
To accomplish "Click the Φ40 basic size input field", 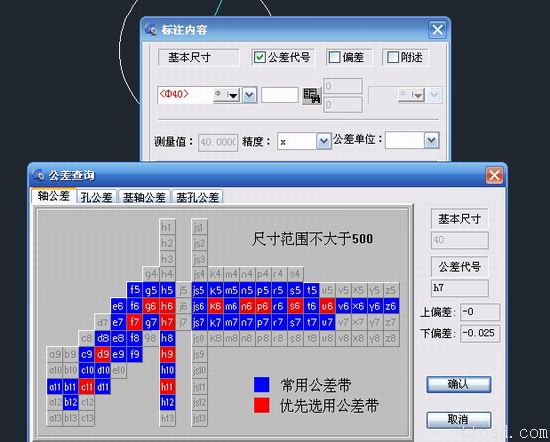I will point(186,95).
